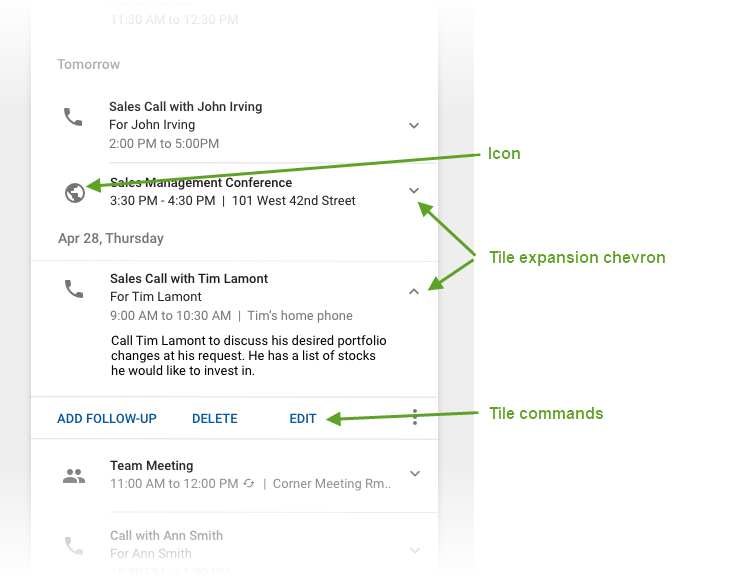Viewport: 750px width, 577px height.
Task: Click the EDIT command
Action: pyautogui.click(x=303, y=419)
